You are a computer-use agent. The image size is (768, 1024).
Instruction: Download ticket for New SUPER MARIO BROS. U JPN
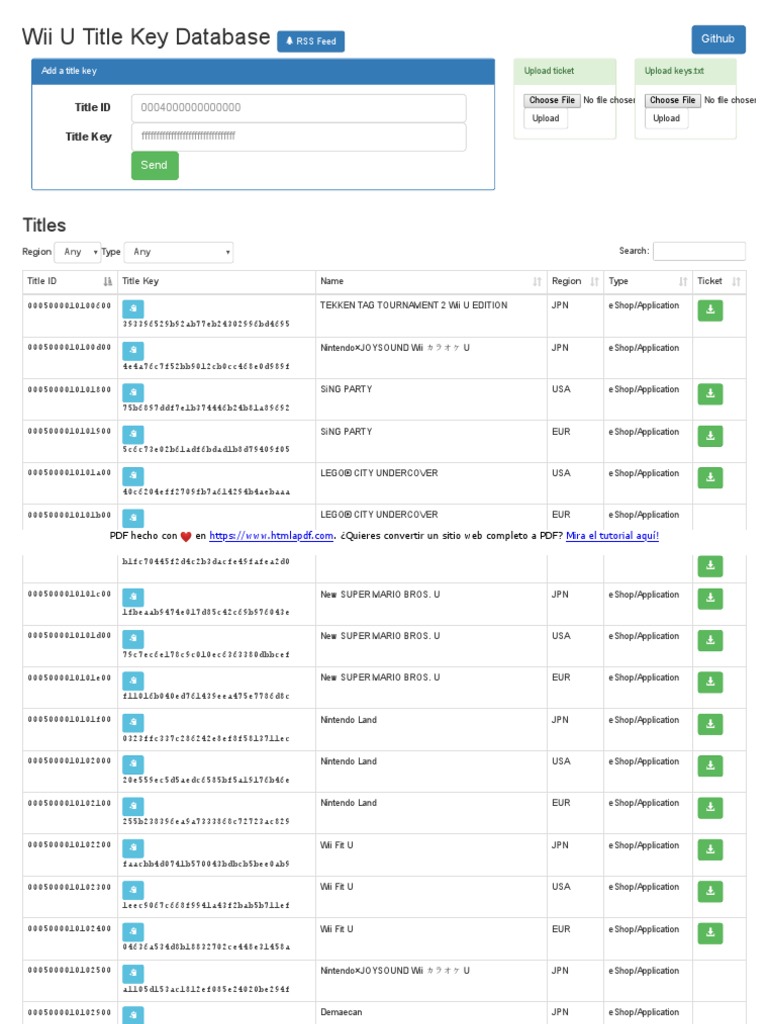point(710,598)
